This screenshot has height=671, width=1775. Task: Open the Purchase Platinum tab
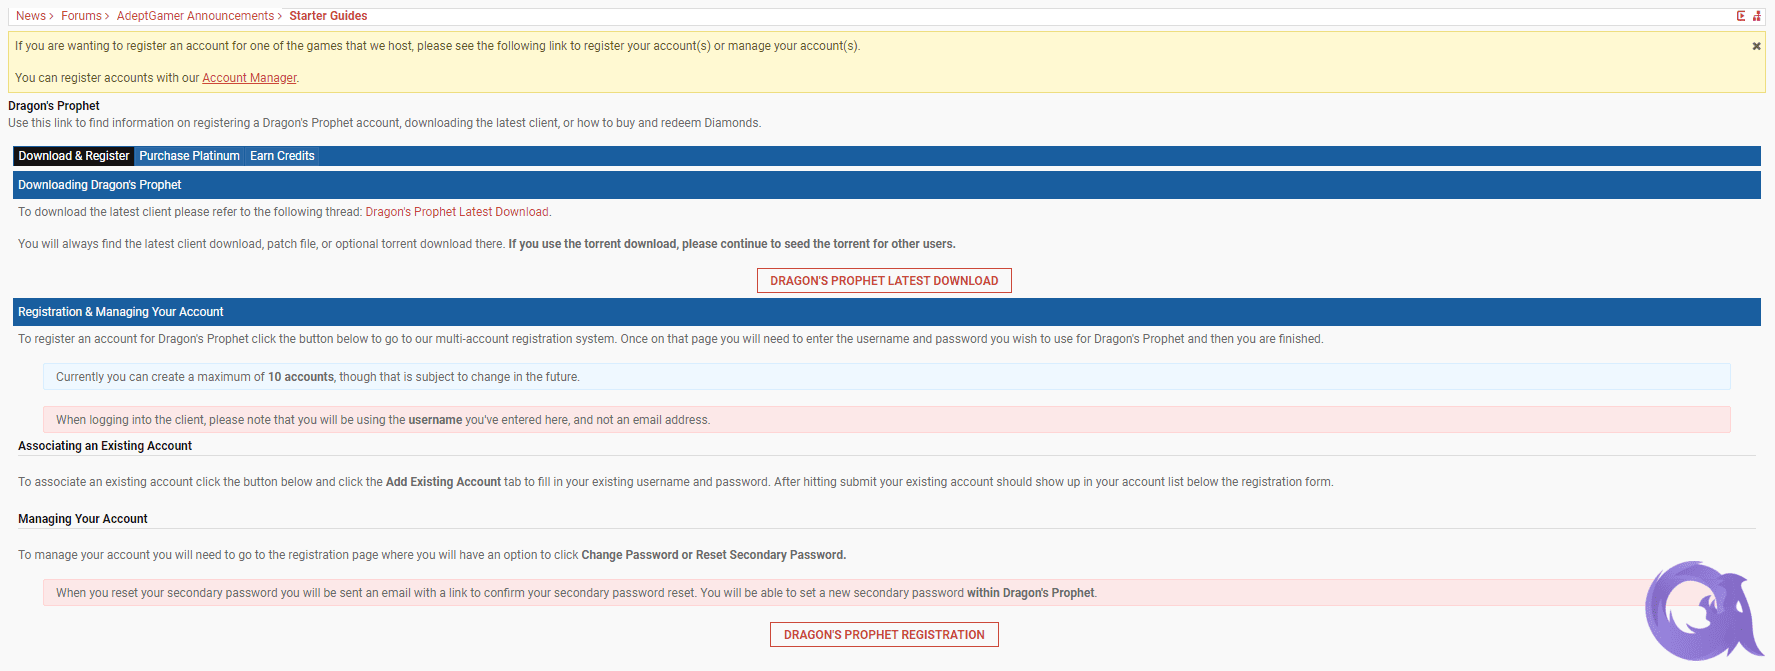[189, 156]
